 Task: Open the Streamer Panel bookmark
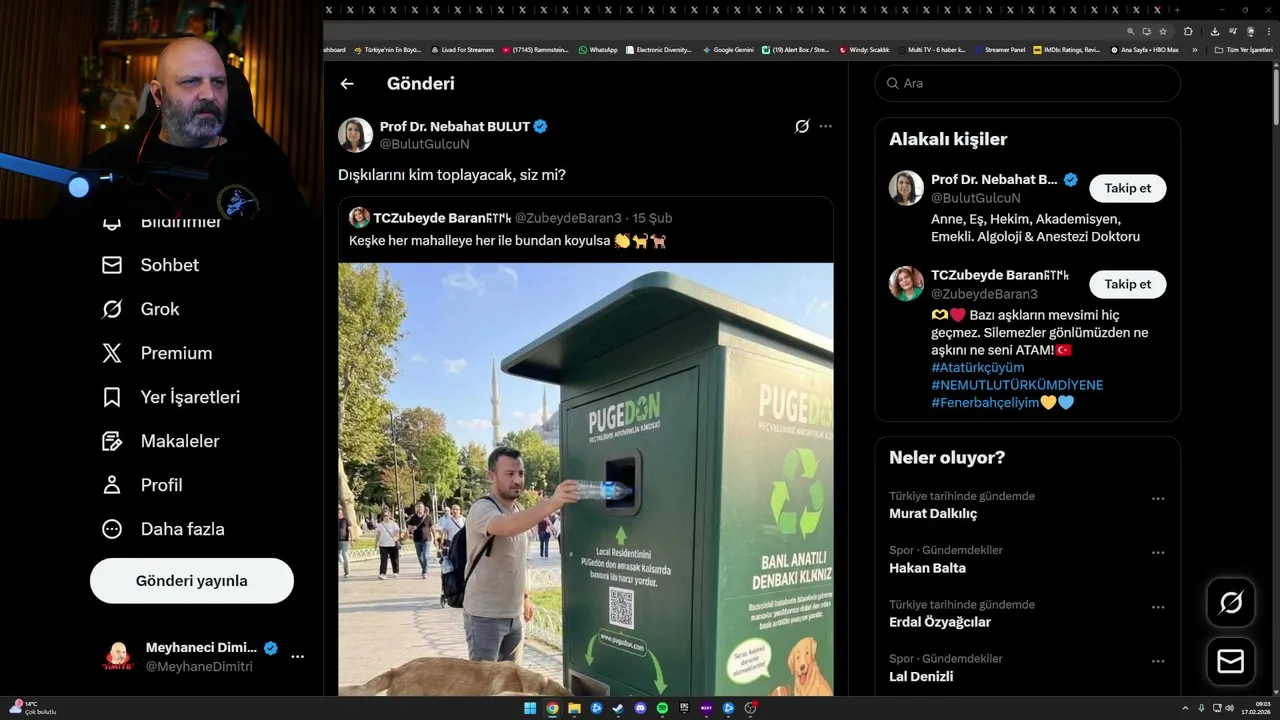click(x=1000, y=50)
